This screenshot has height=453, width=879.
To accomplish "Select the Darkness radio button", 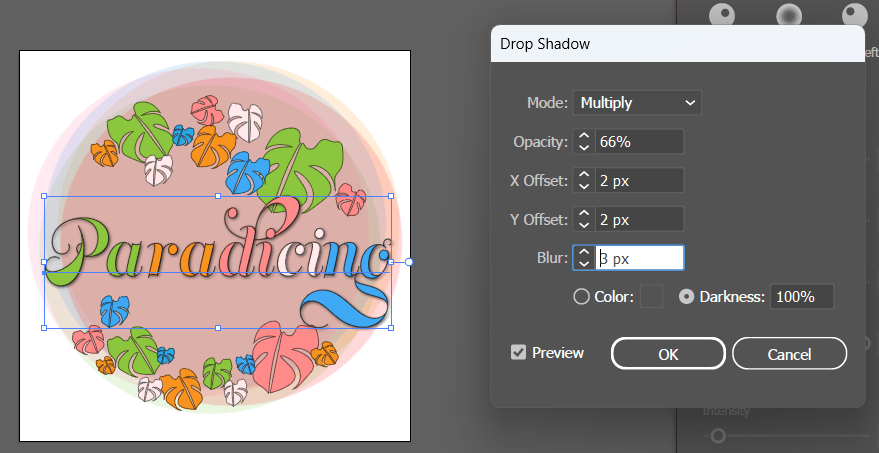I will pos(687,296).
